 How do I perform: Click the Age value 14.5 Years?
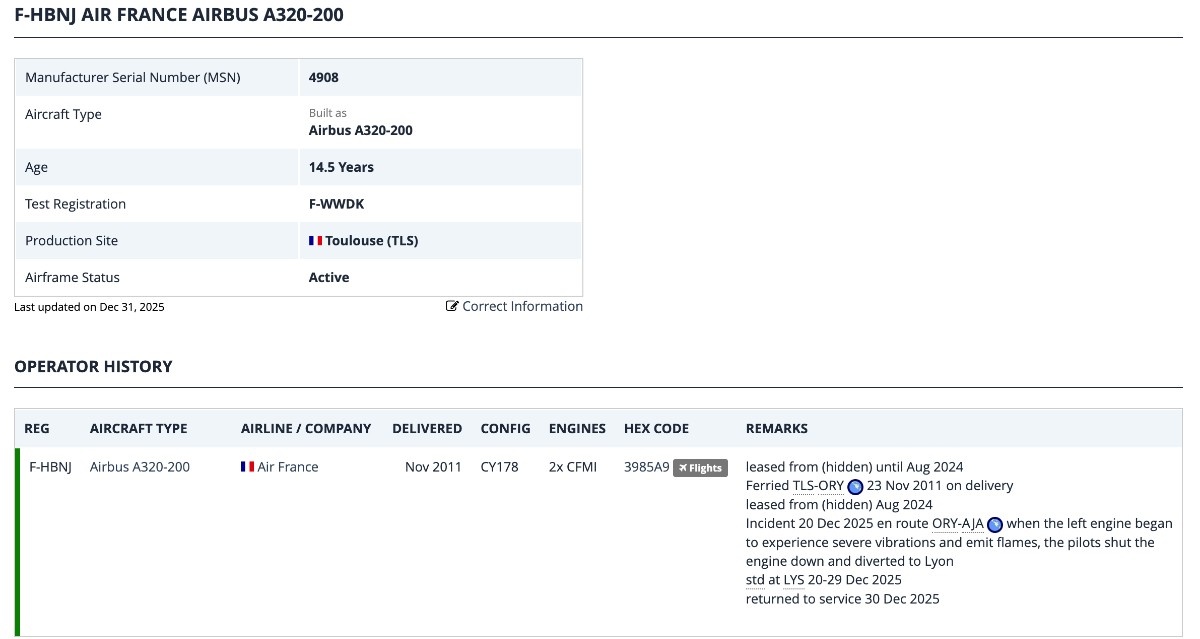point(341,167)
